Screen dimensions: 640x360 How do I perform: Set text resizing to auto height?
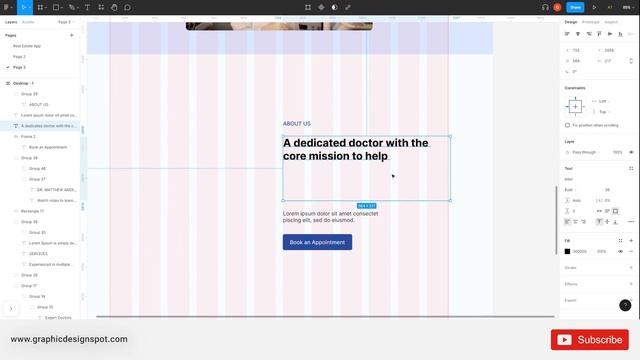(x=607, y=211)
